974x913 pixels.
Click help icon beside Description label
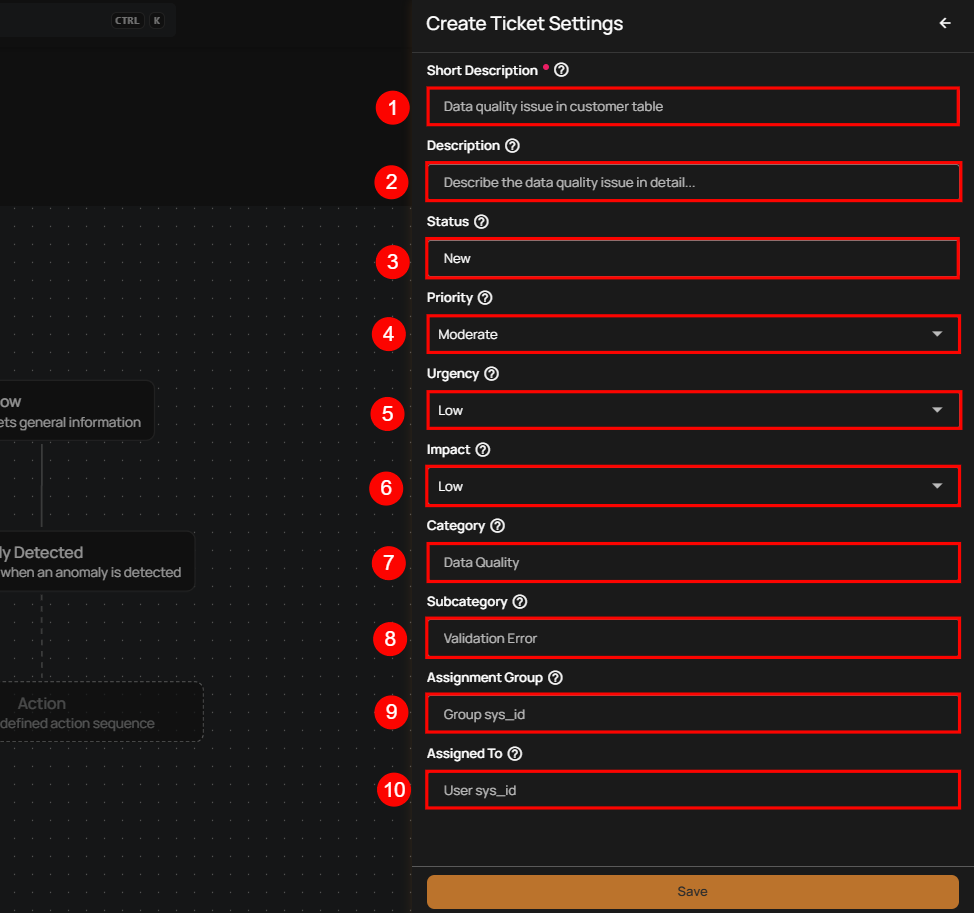512,146
